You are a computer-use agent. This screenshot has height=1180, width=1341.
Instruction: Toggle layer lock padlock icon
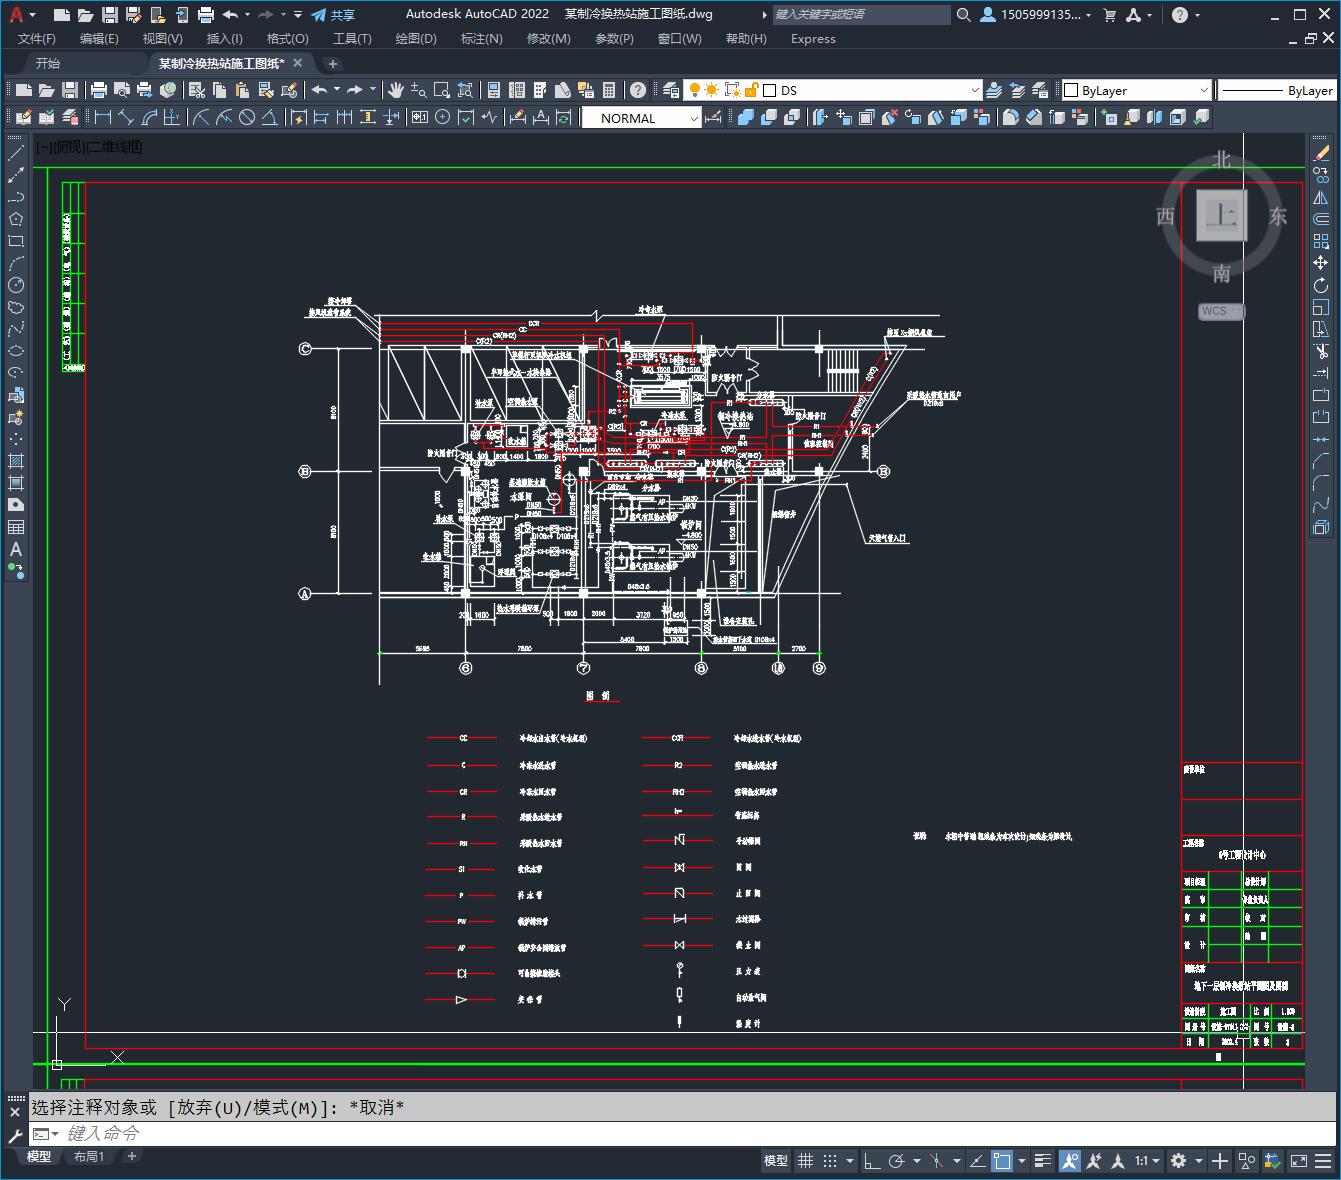click(752, 90)
